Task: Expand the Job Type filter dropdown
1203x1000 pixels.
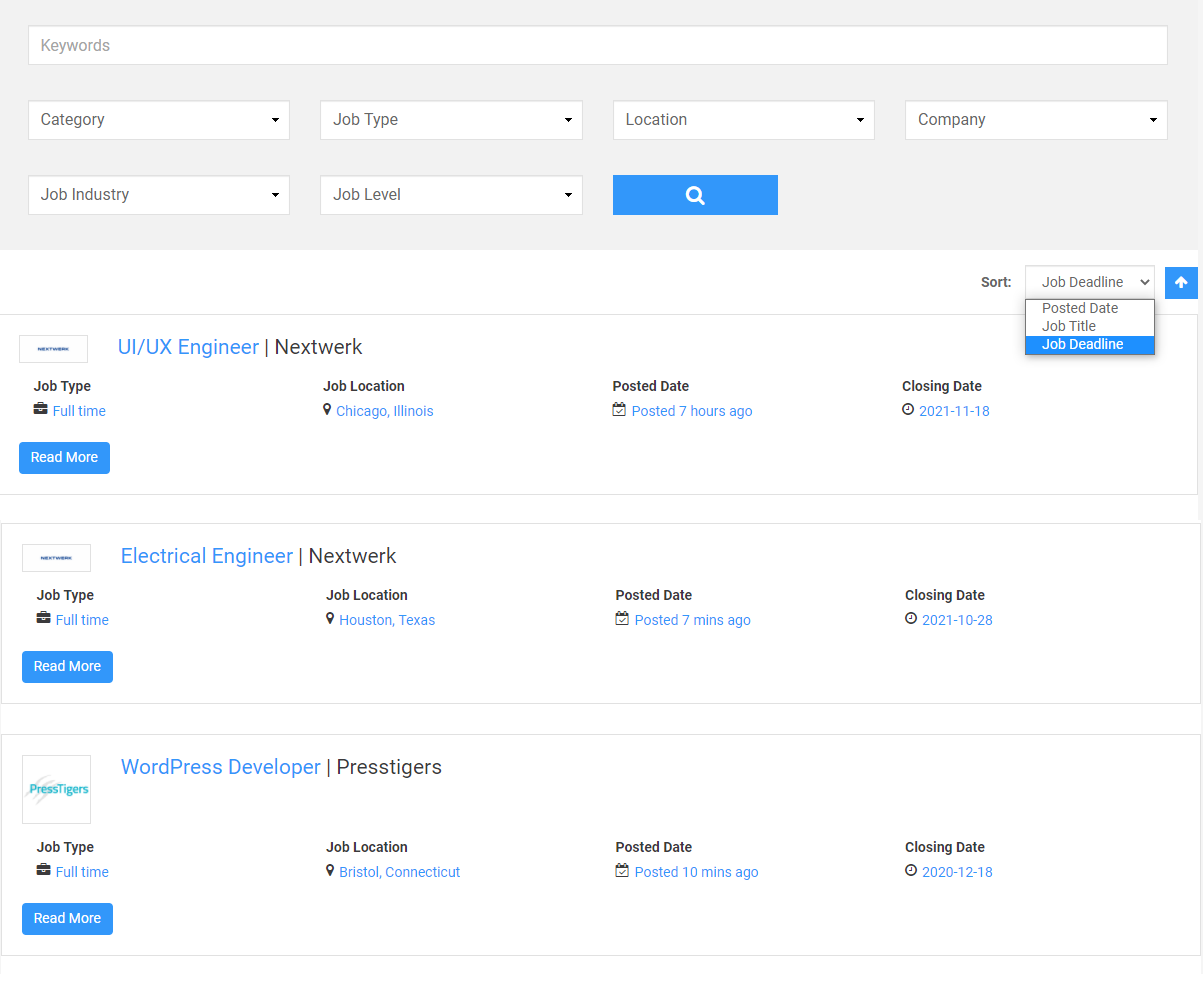Action: coord(451,120)
